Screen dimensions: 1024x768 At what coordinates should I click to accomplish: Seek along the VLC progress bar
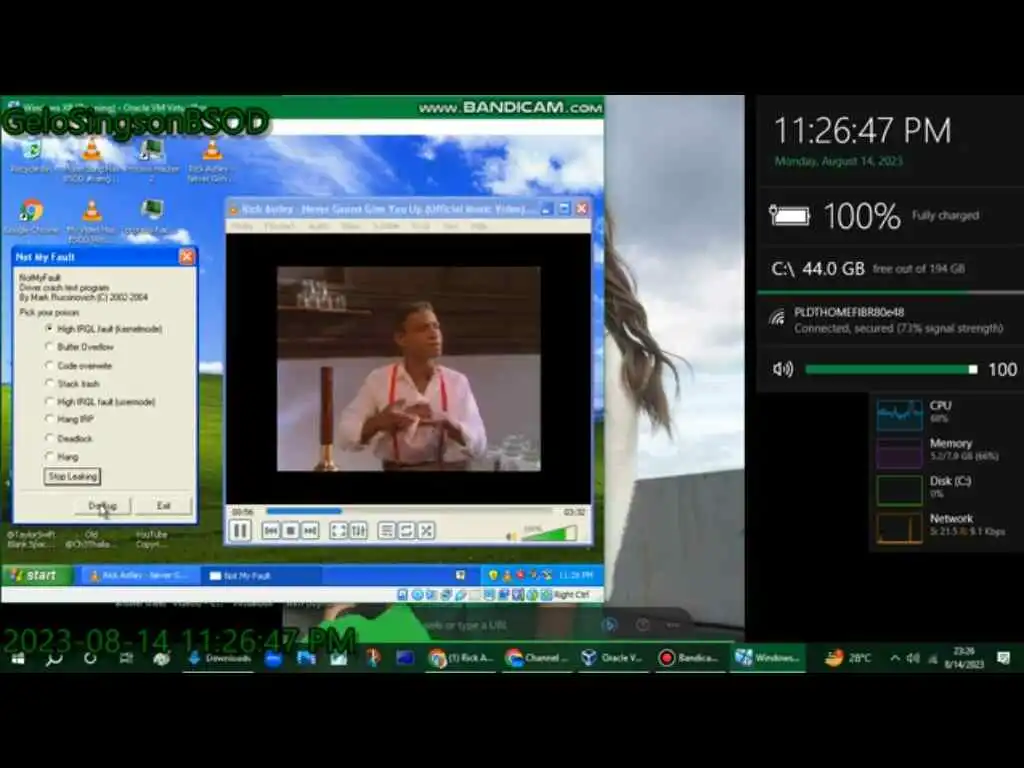click(x=409, y=511)
